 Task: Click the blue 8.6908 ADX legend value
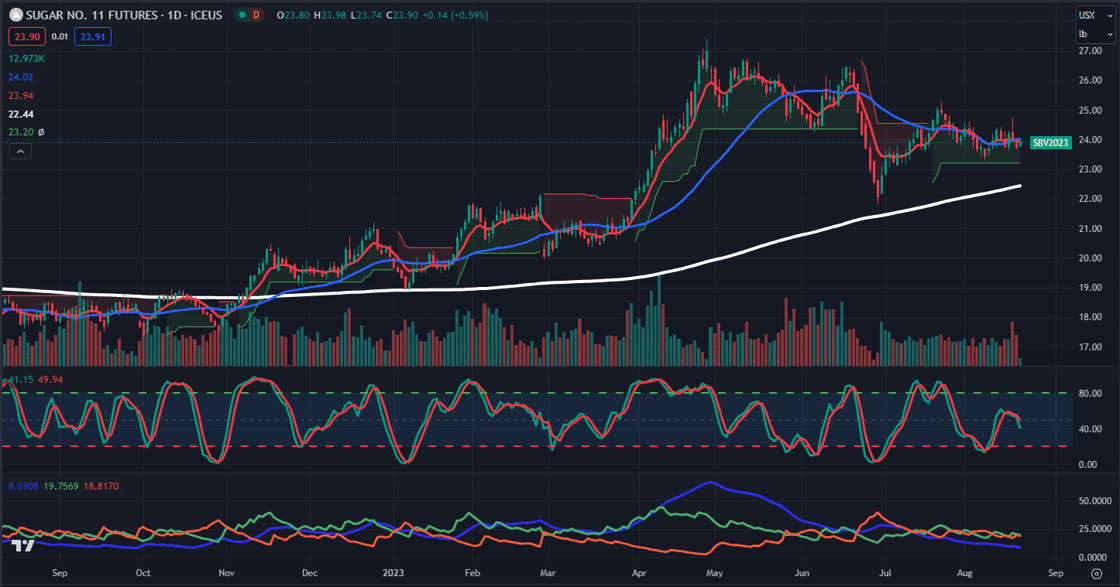[24, 486]
